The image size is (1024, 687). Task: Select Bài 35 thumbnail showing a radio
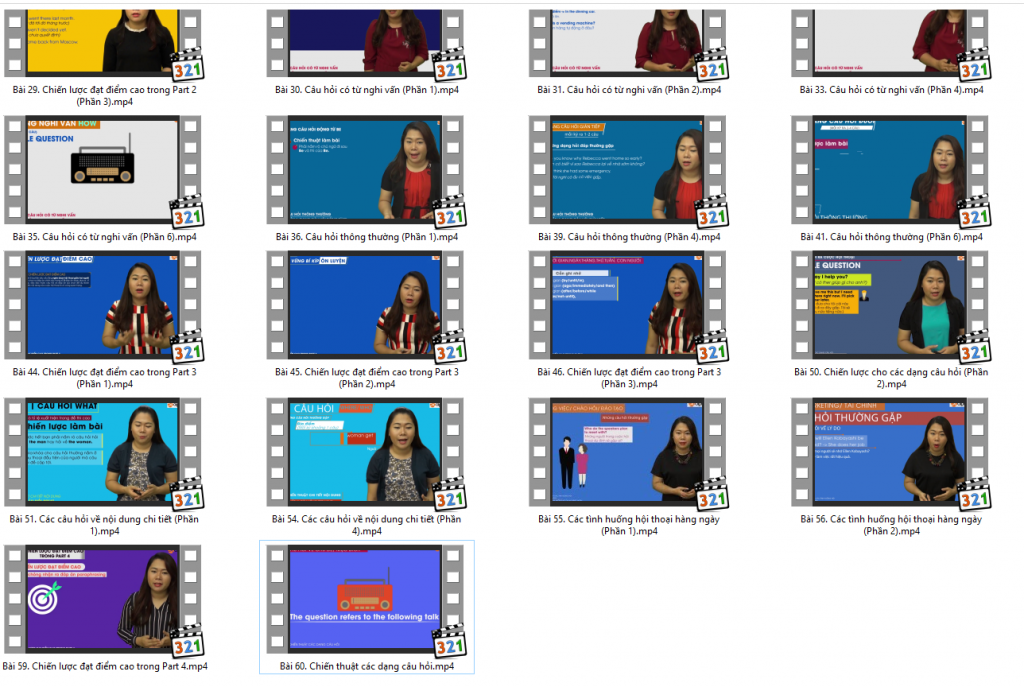coord(103,168)
